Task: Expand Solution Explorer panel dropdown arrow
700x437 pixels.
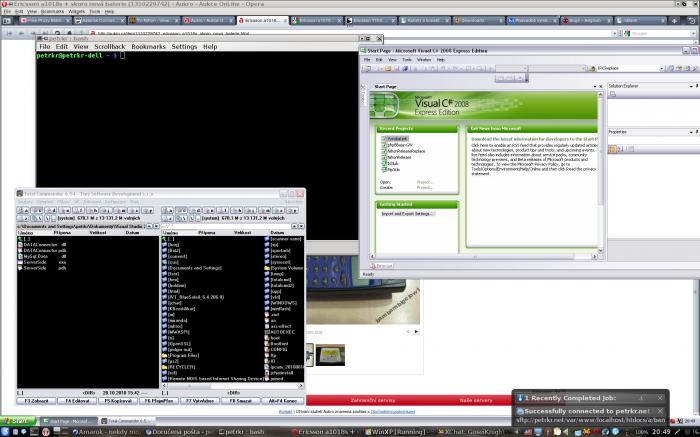Action: pos(691,86)
